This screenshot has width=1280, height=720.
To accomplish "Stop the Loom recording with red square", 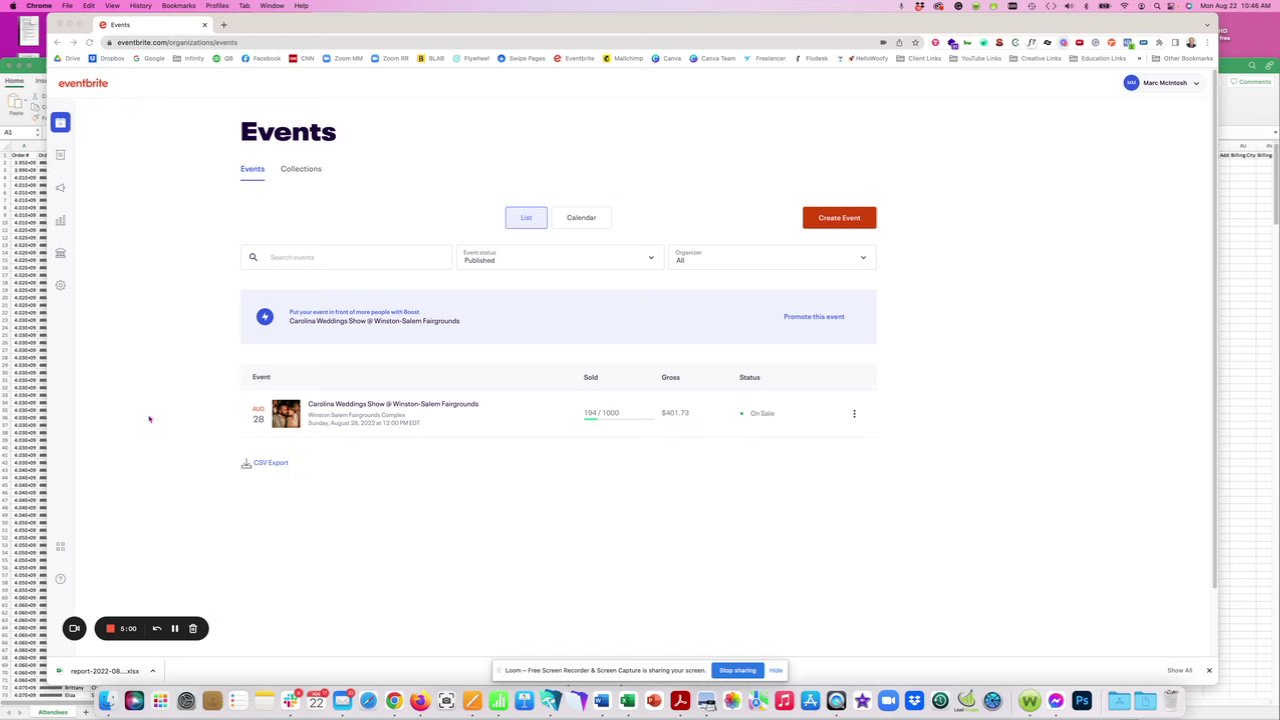I will 110,629.
